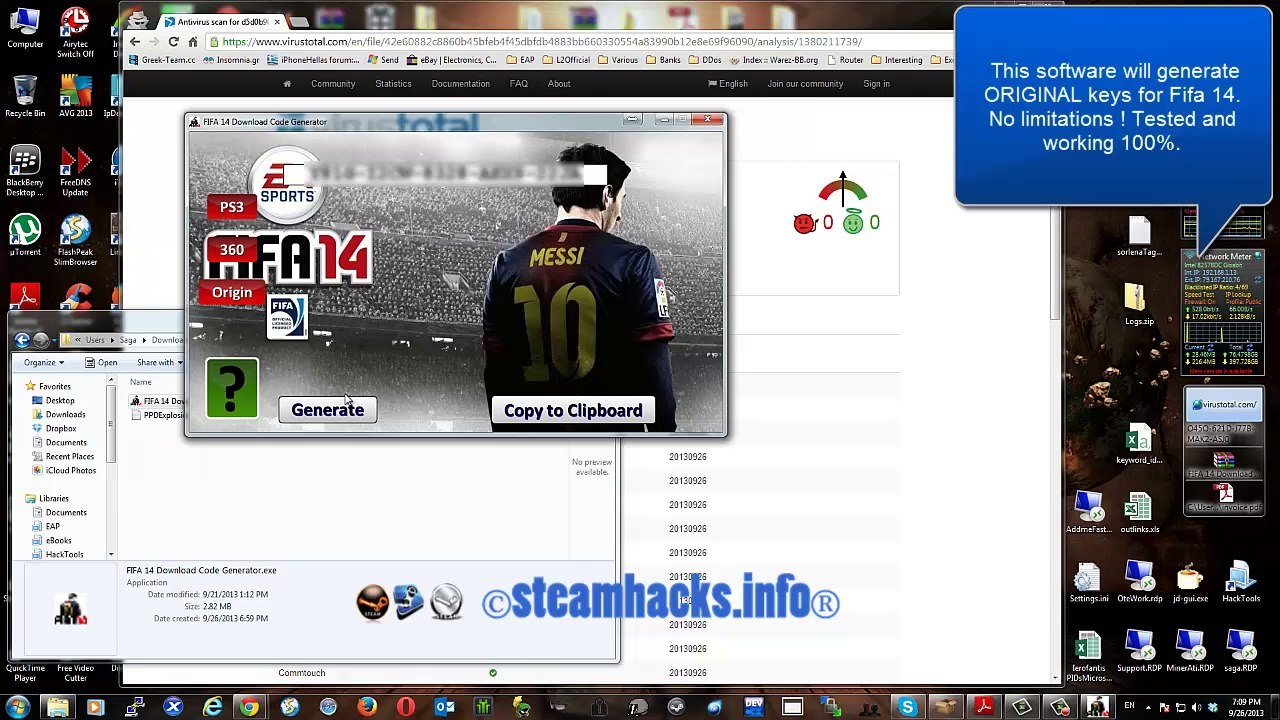Open Skype from the taskbar
This screenshot has height=720, width=1280.
coord(907,708)
